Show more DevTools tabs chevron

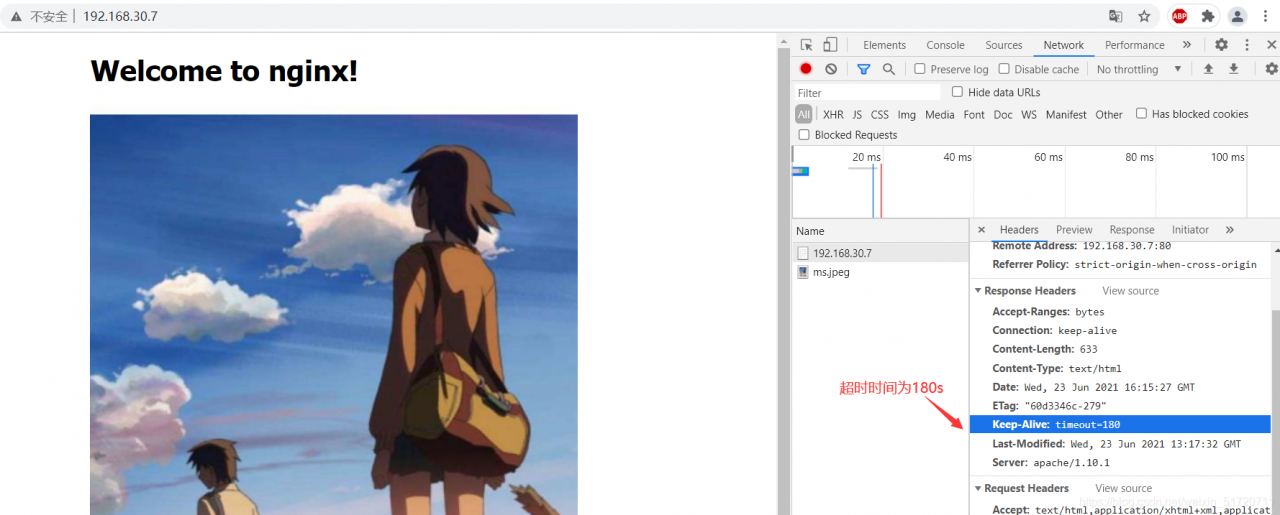pyautogui.click(x=1187, y=45)
